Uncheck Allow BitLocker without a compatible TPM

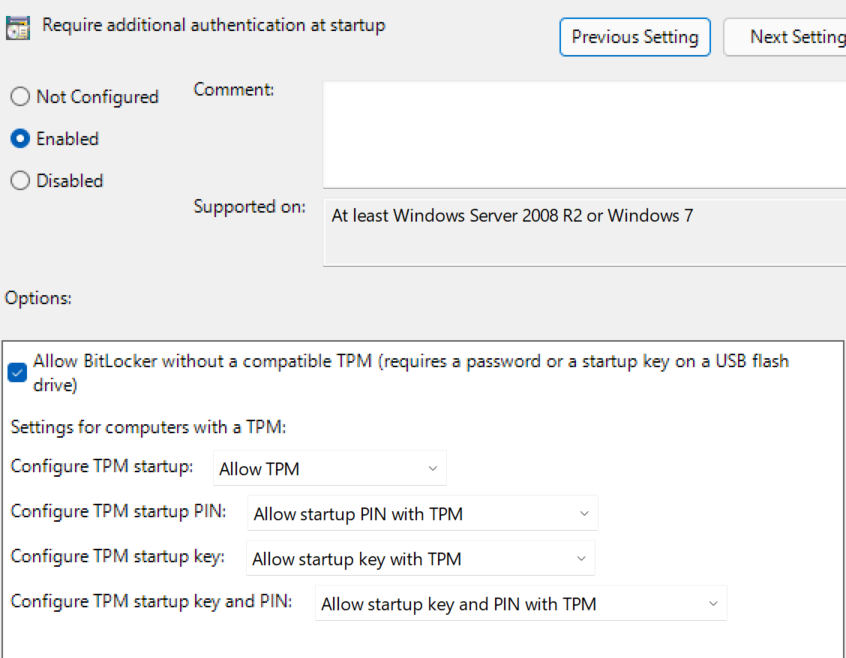pos(17,372)
